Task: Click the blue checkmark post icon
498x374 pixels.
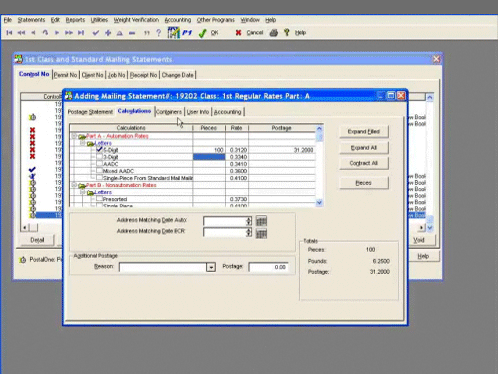Action: coord(96,33)
